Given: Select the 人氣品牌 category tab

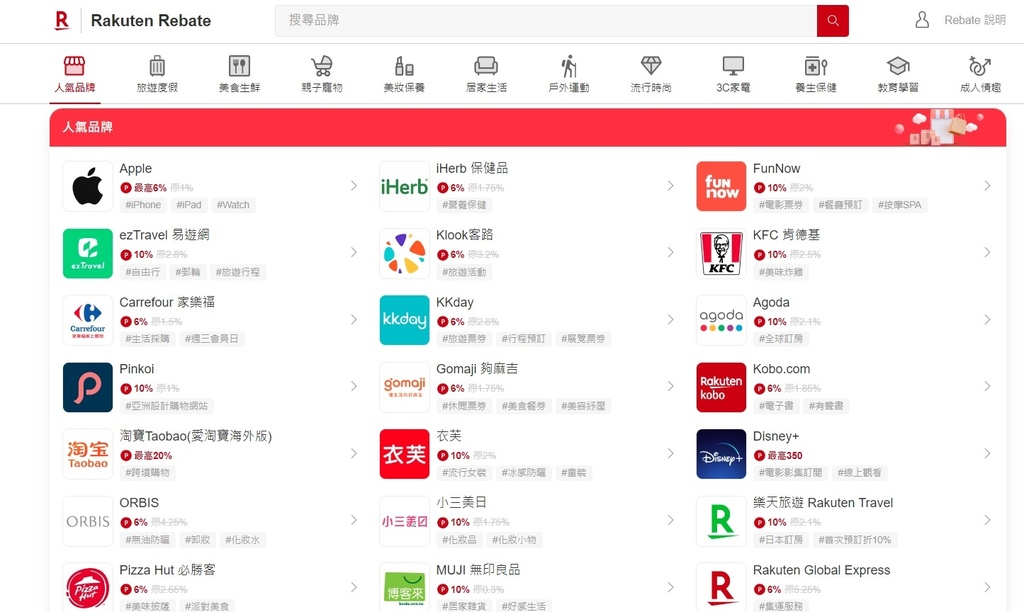Looking at the screenshot, I should click(74, 74).
